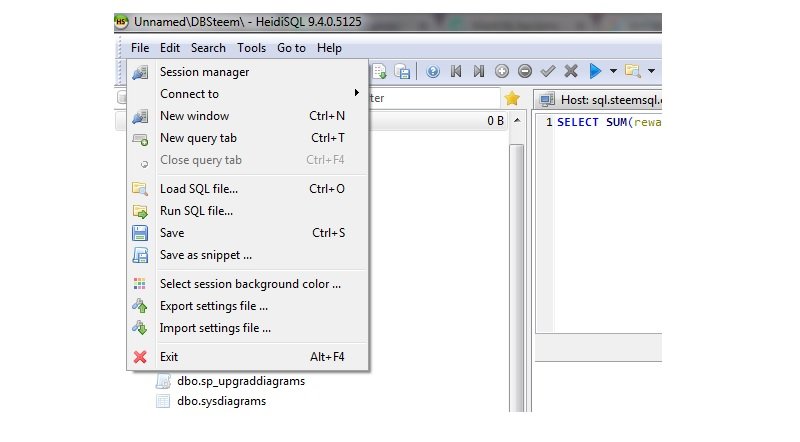
Task: Click the Session manager menu icon
Action: coord(140,72)
